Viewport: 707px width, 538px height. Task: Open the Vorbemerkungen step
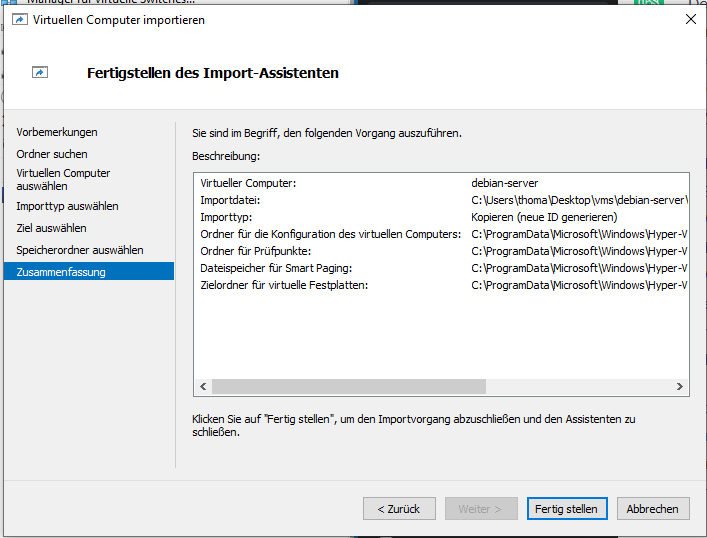click(x=57, y=132)
